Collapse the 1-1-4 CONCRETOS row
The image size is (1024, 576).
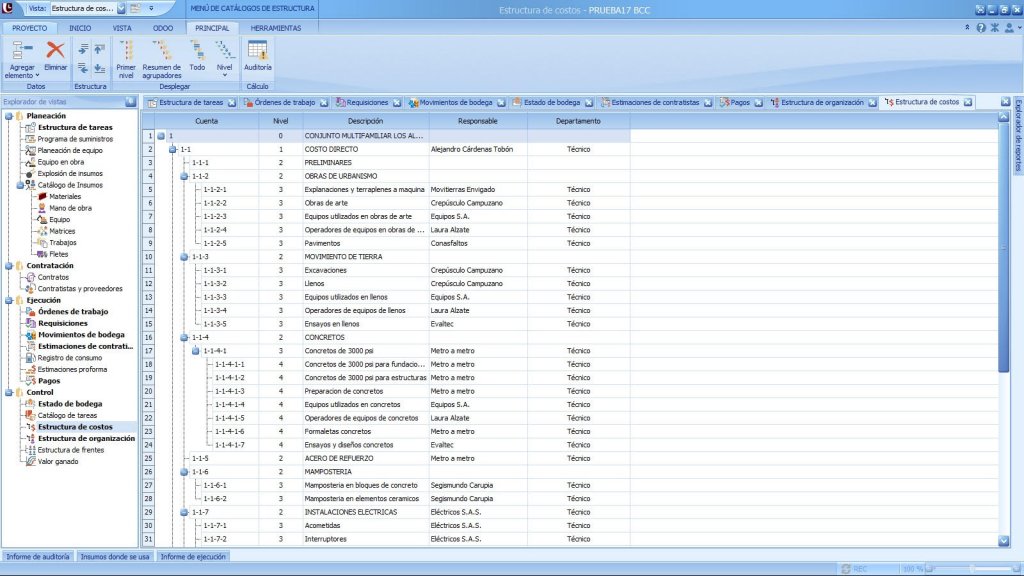[184, 337]
